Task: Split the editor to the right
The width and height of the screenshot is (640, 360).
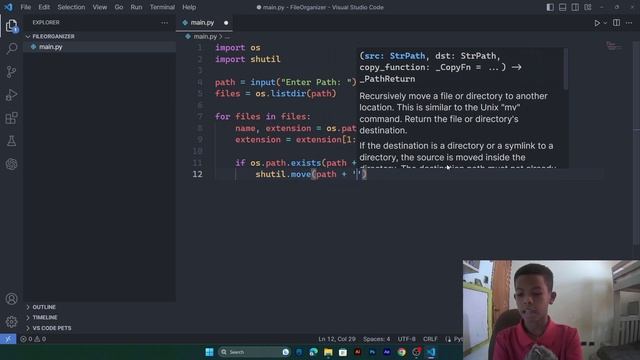Action: click(x=616, y=22)
